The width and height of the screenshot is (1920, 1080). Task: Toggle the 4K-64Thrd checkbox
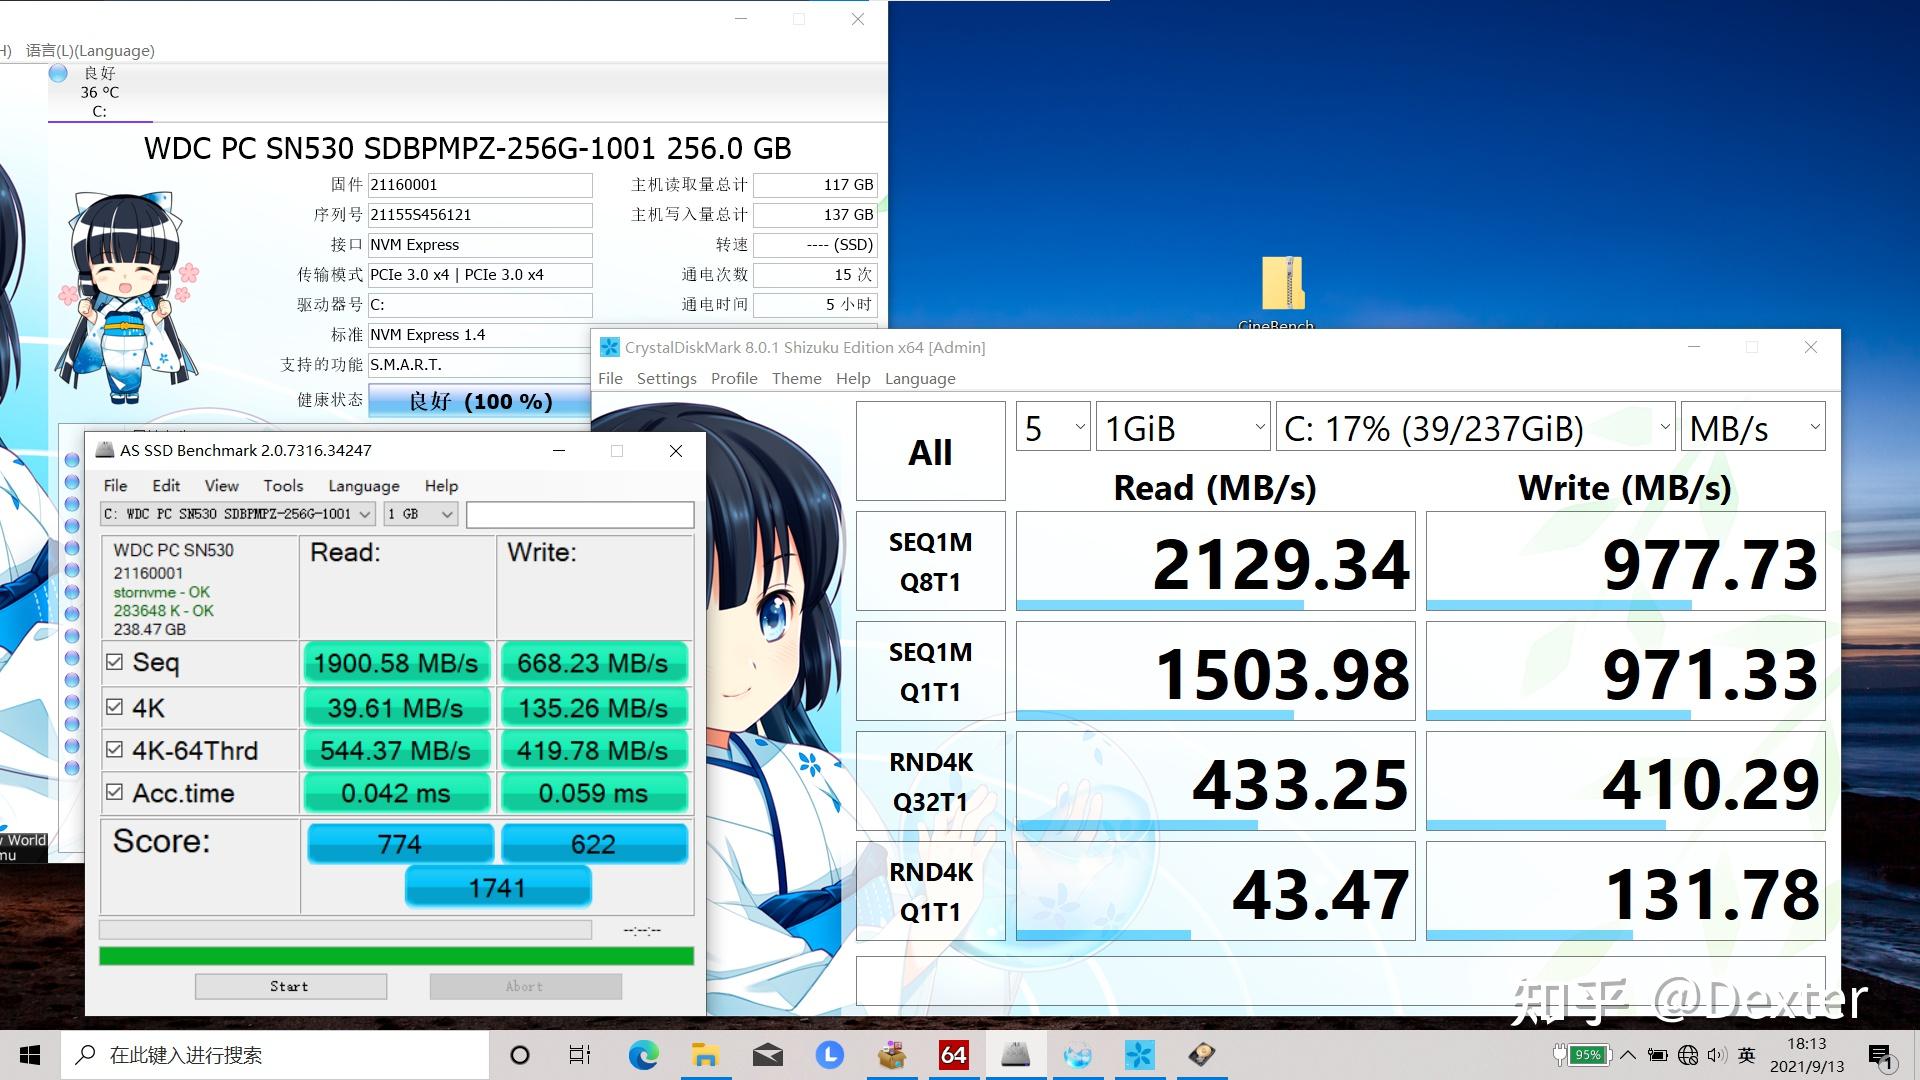(x=115, y=750)
